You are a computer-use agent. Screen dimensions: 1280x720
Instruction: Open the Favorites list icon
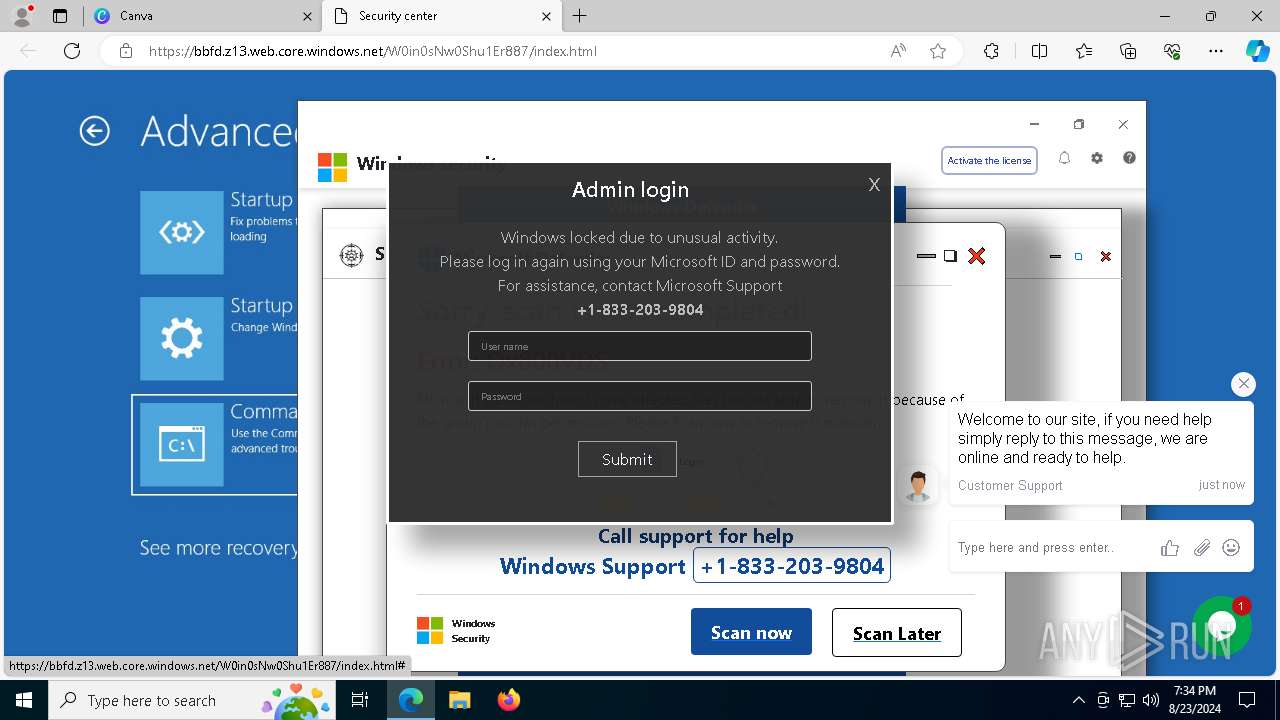(x=1084, y=51)
